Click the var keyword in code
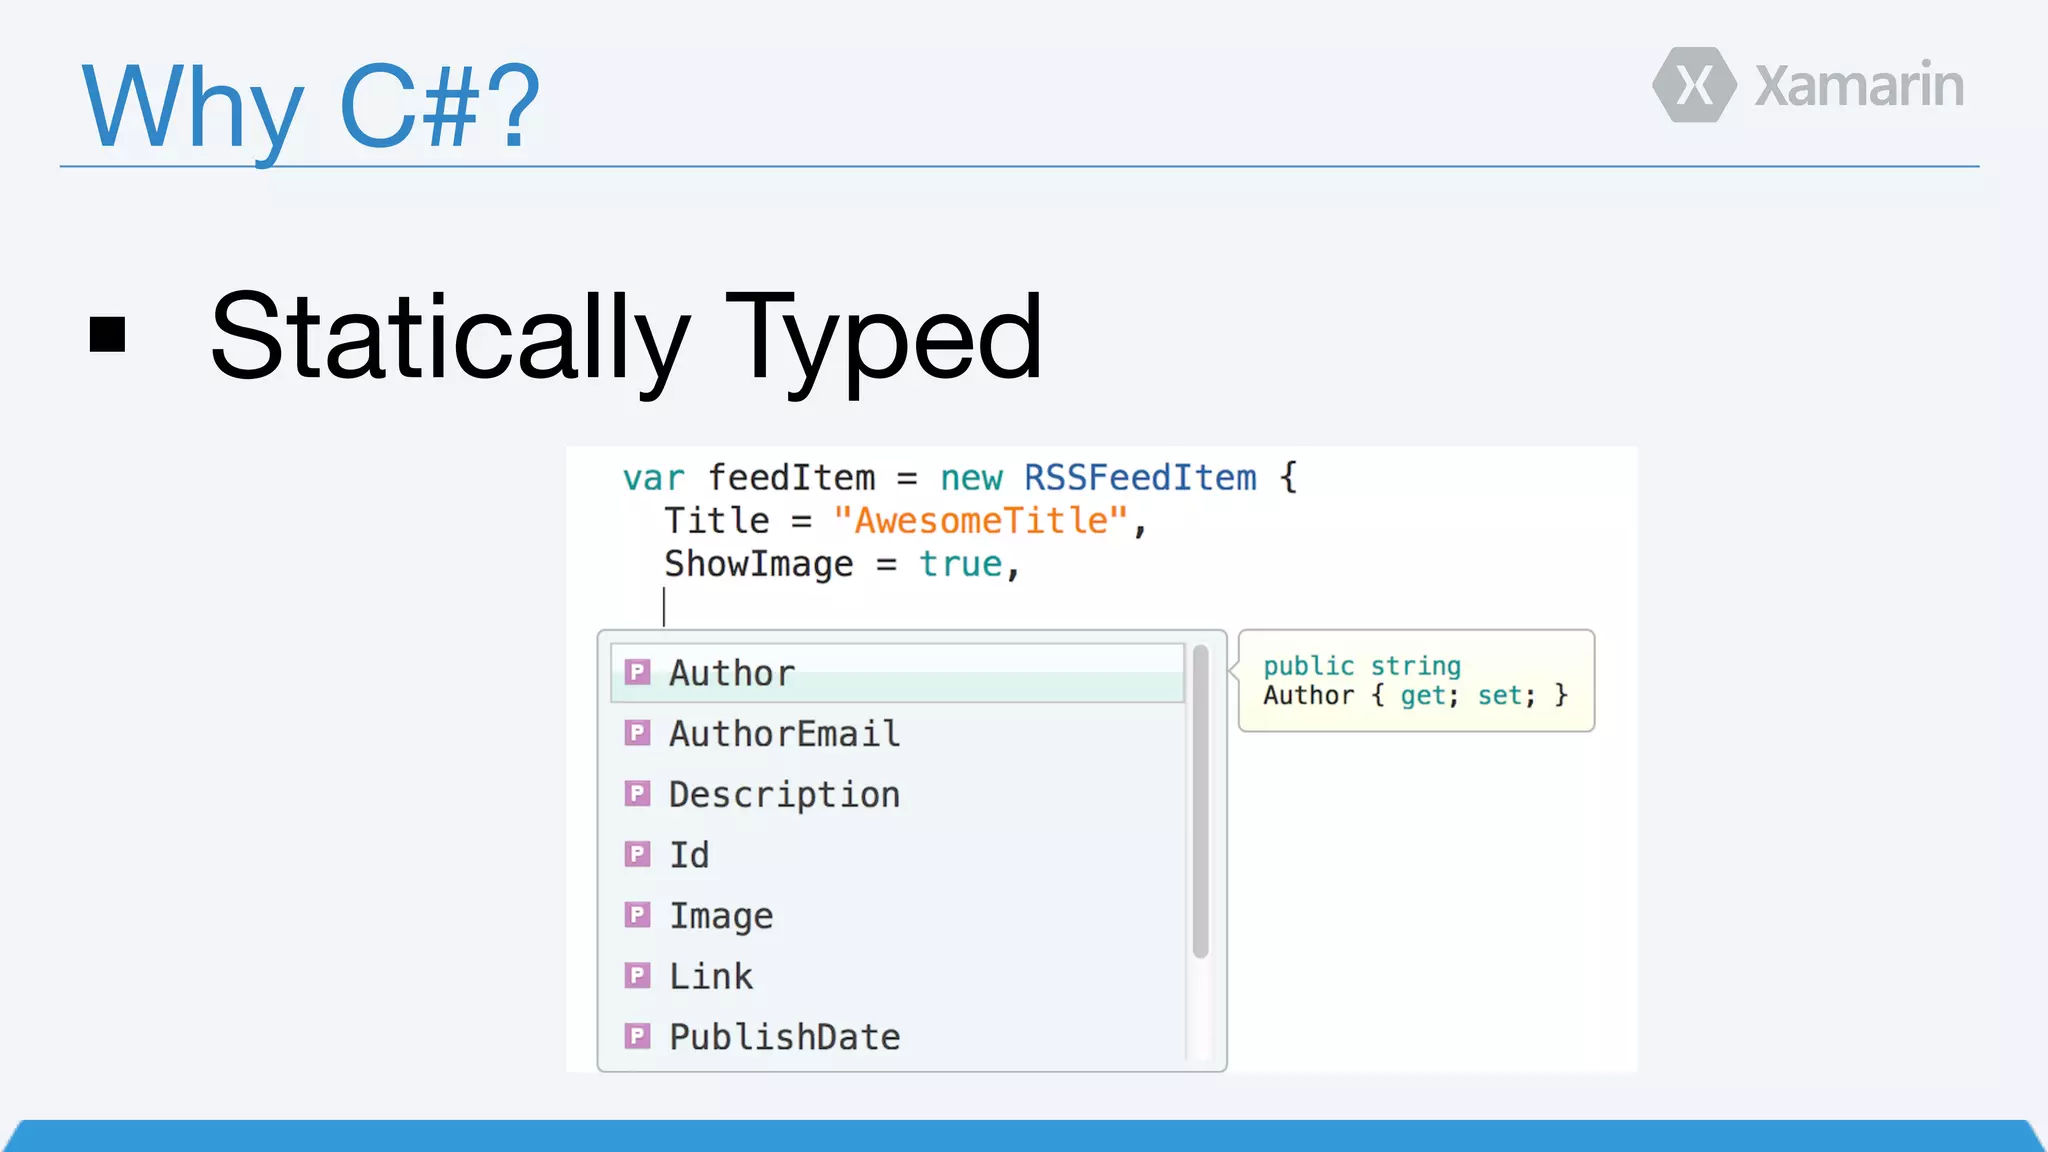This screenshot has width=2048, height=1152. point(654,479)
